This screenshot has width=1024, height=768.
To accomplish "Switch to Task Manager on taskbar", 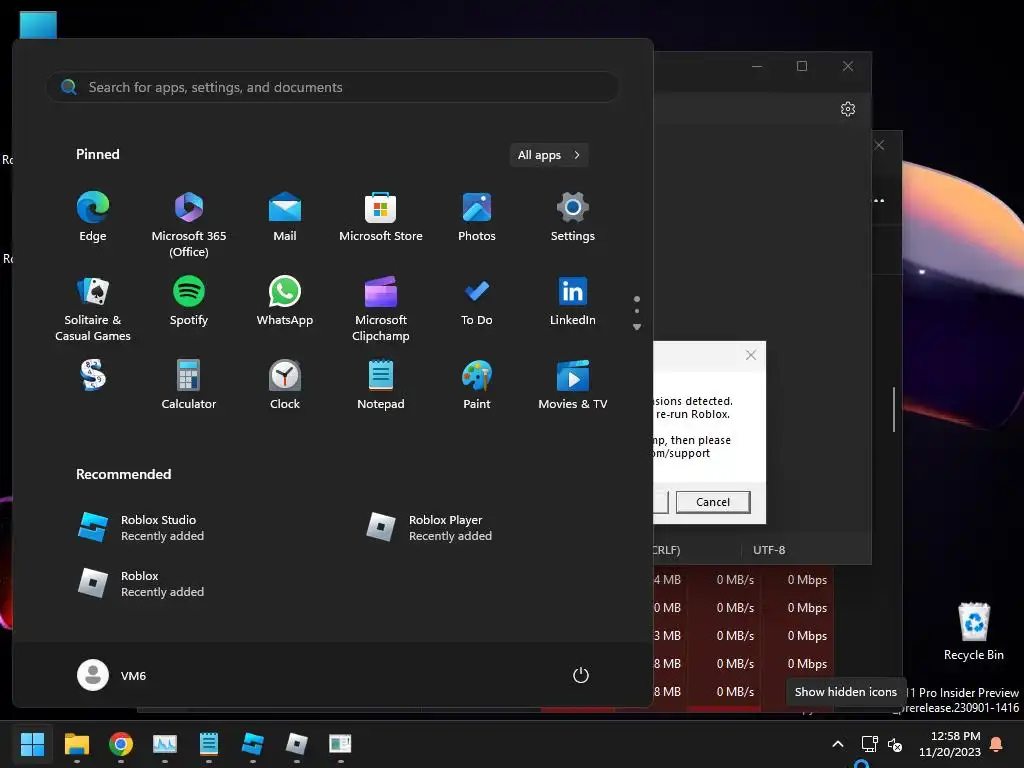I will tap(165, 744).
